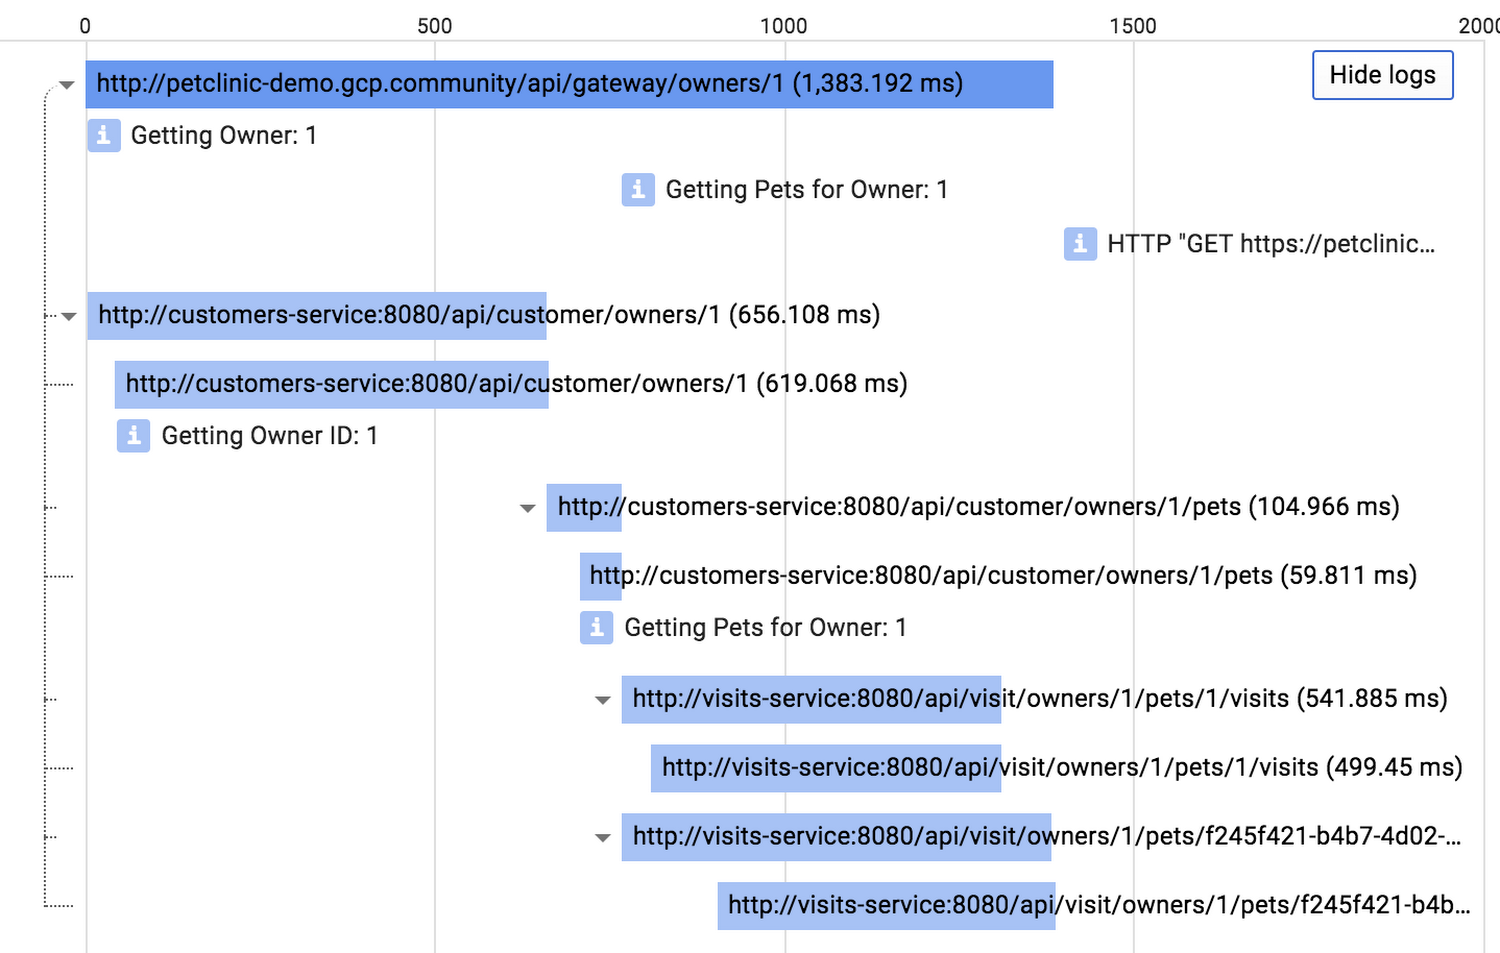The height and width of the screenshot is (953, 1500).
Task: Click customers-service log text 'Getting Pets for Owner: 1'
Action: tap(766, 627)
